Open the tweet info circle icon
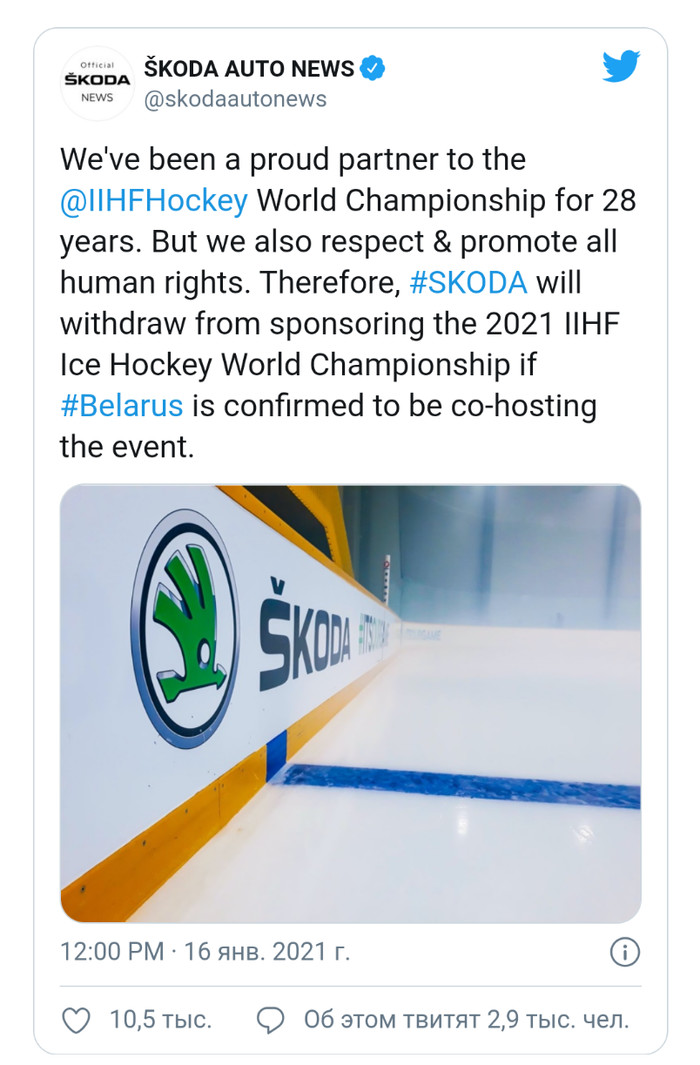This screenshot has height=1065, width=700. click(624, 951)
